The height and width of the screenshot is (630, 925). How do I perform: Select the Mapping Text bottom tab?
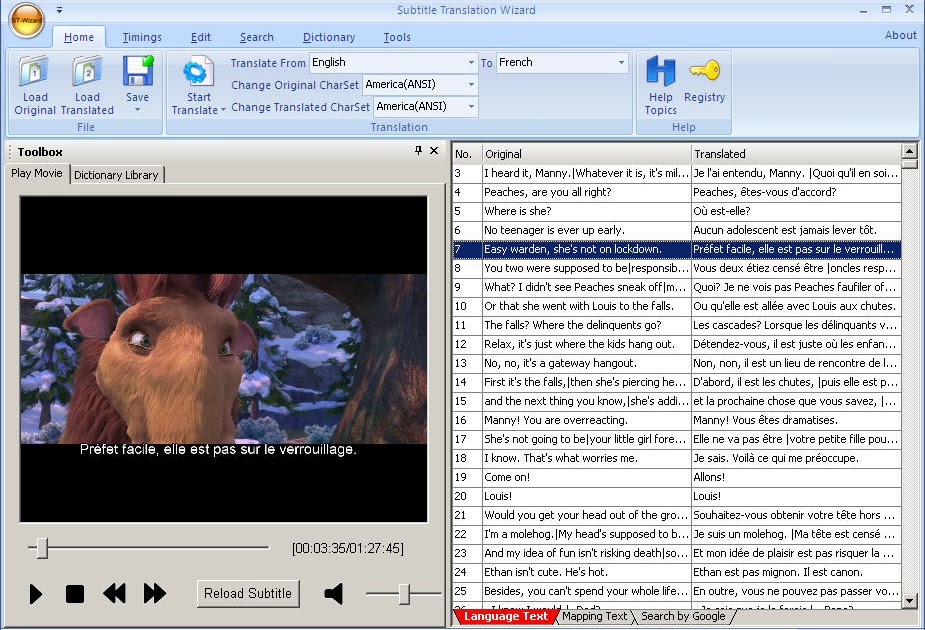[594, 616]
